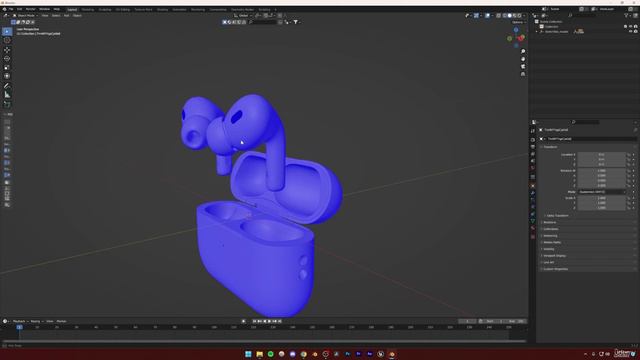Click the viewport pan hand gizmo
640x360 pixels.
tap(523, 59)
